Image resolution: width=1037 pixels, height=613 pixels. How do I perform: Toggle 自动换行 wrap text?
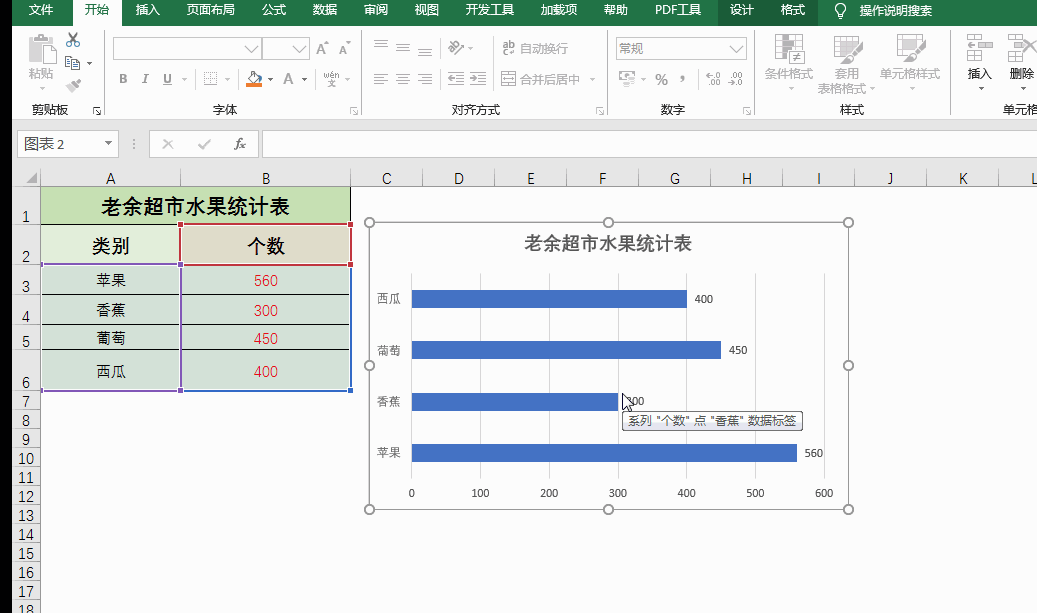pos(534,48)
